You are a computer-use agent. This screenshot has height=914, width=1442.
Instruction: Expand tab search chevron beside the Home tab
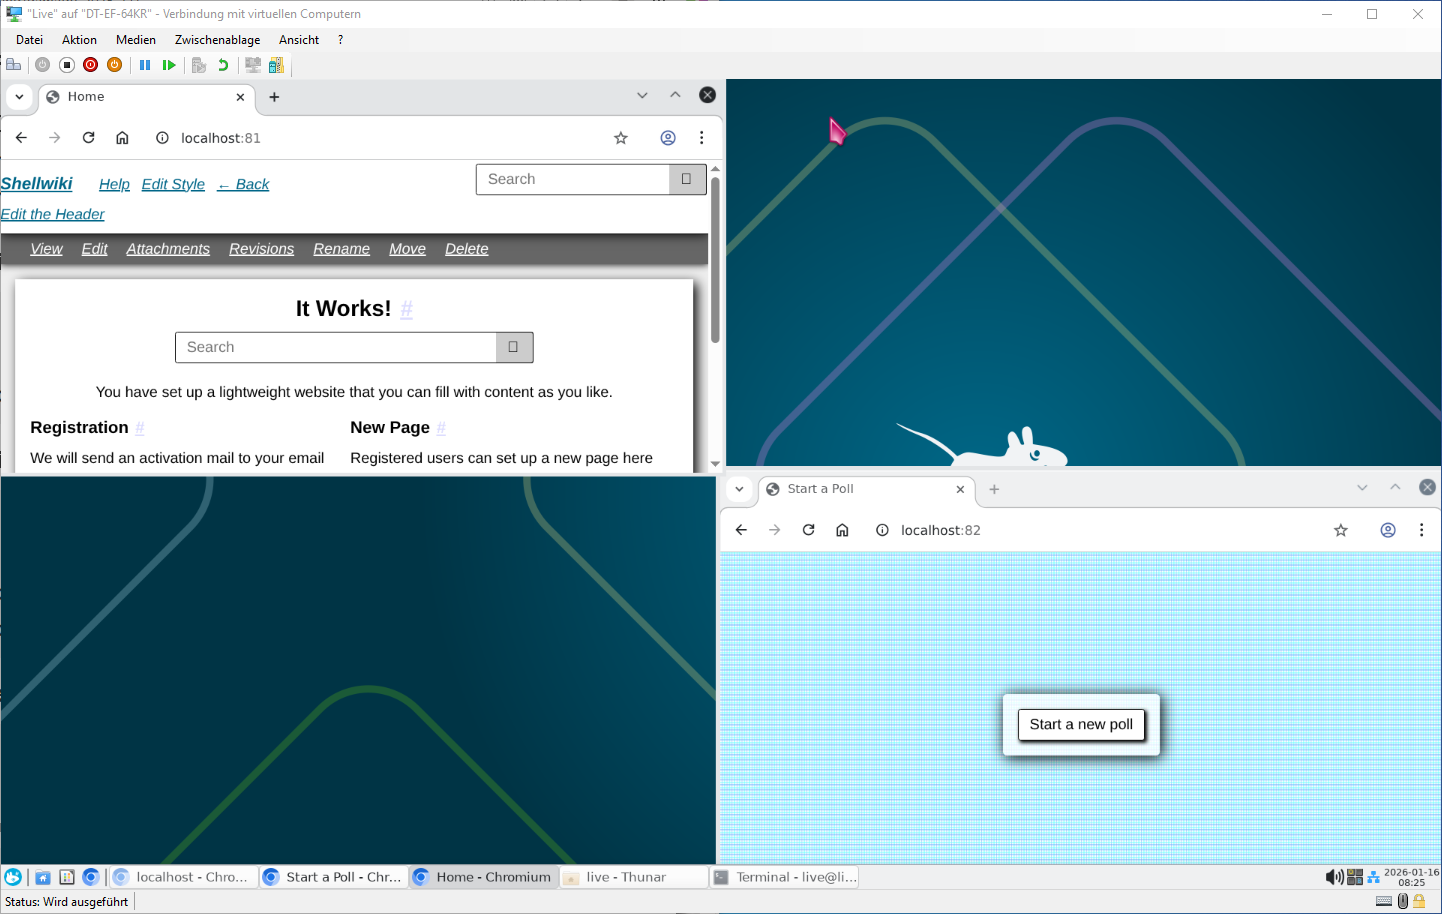(x=19, y=97)
